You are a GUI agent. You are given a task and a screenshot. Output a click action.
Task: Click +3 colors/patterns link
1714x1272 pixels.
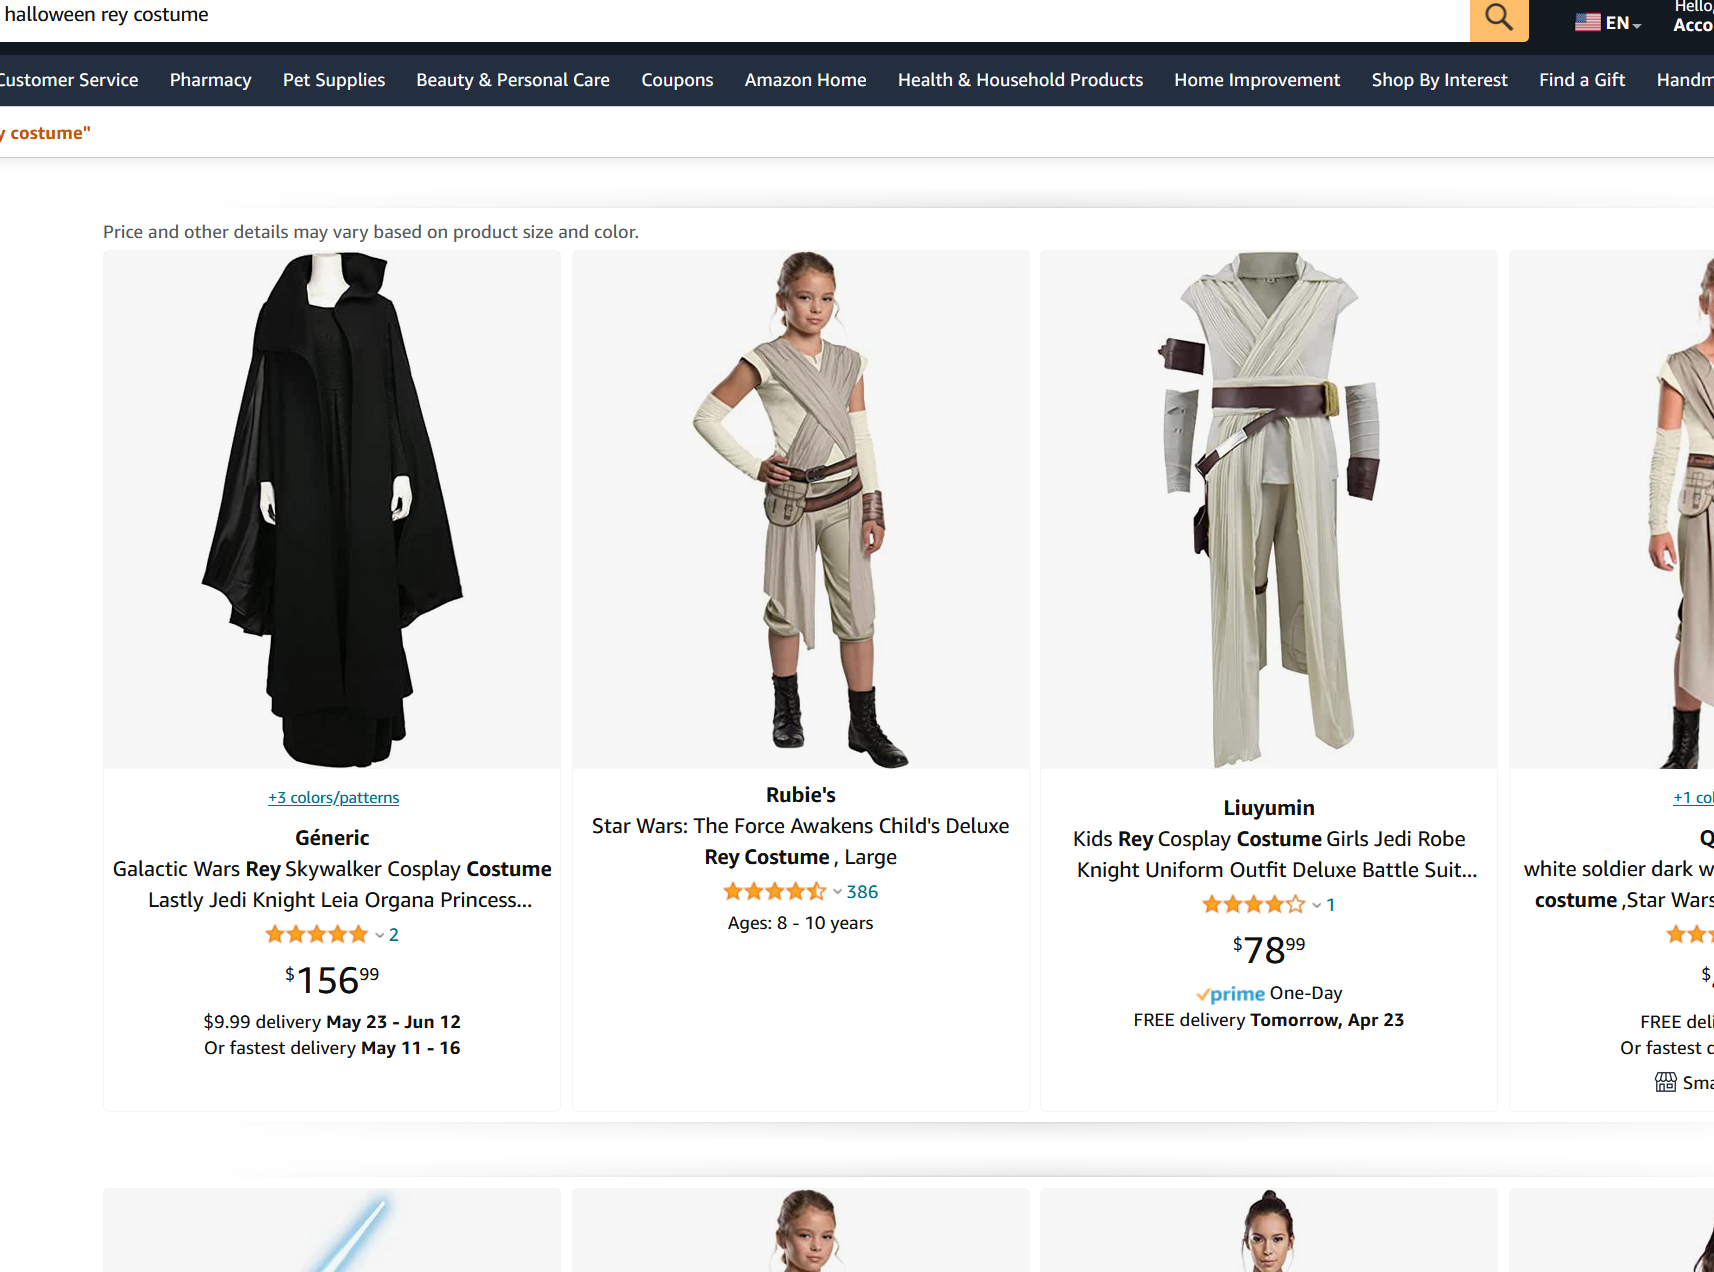[333, 797]
